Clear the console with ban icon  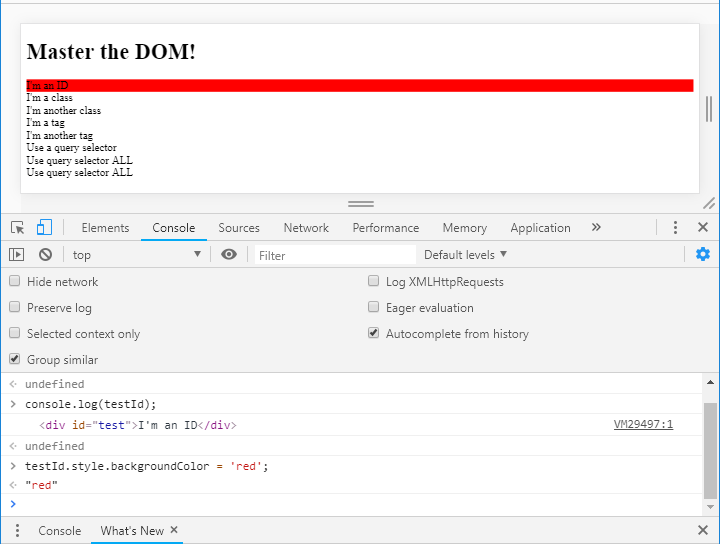tap(45, 254)
